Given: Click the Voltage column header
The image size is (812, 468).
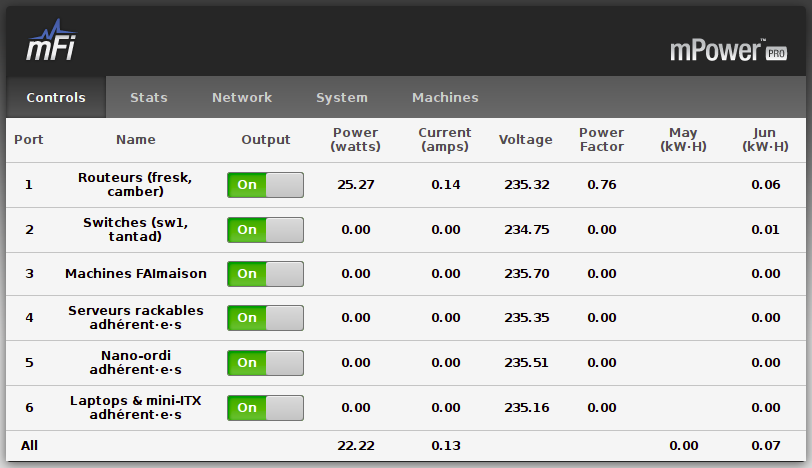Looking at the screenshot, I should (526, 140).
